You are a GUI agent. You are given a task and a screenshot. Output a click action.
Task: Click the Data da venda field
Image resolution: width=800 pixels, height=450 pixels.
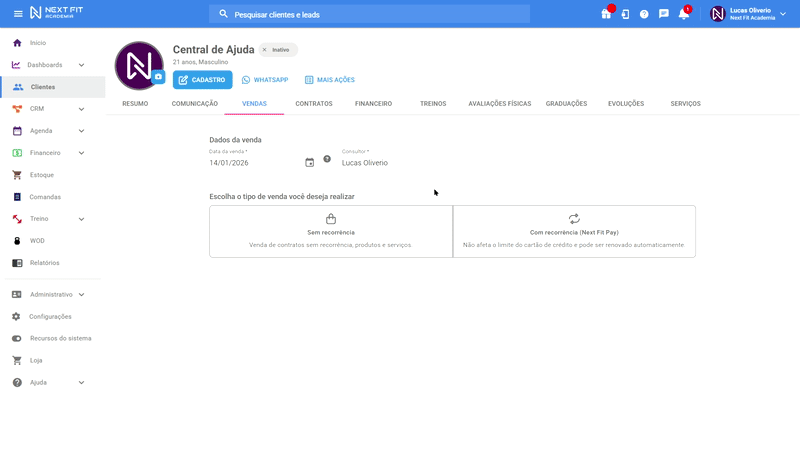coord(255,163)
